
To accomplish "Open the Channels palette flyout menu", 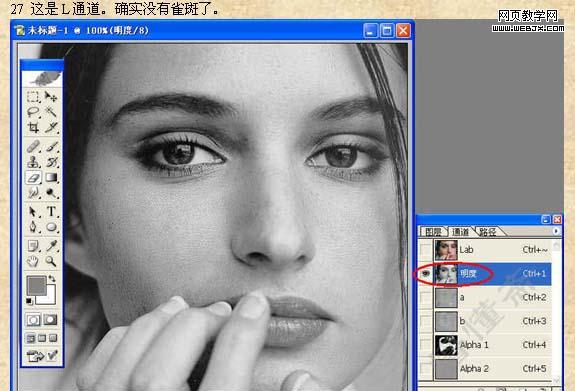I will [x=556, y=231].
